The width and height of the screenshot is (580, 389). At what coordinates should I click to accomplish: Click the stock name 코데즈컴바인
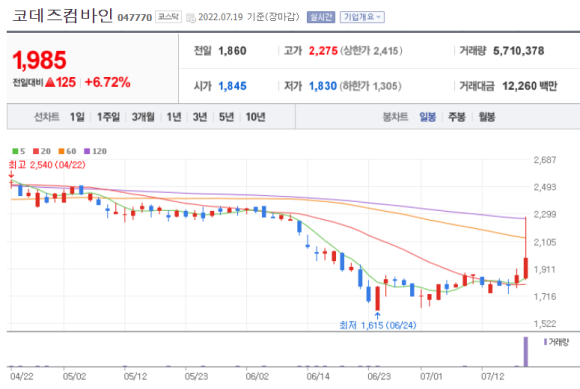(x=63, y=16)
